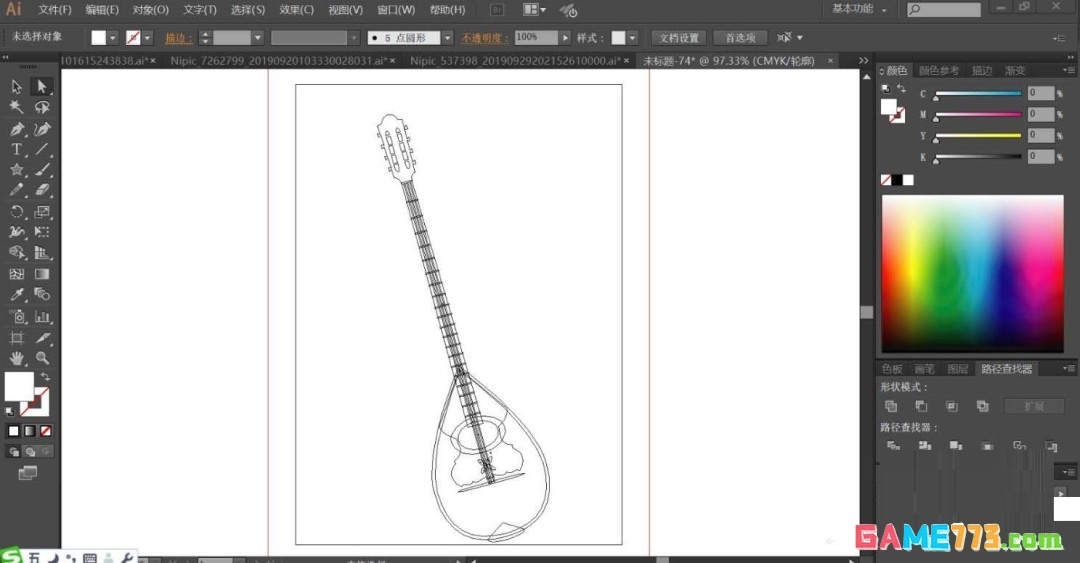Choose the Magic Wand tool
Screen dimensions: 1080x563
pos(17,108)
